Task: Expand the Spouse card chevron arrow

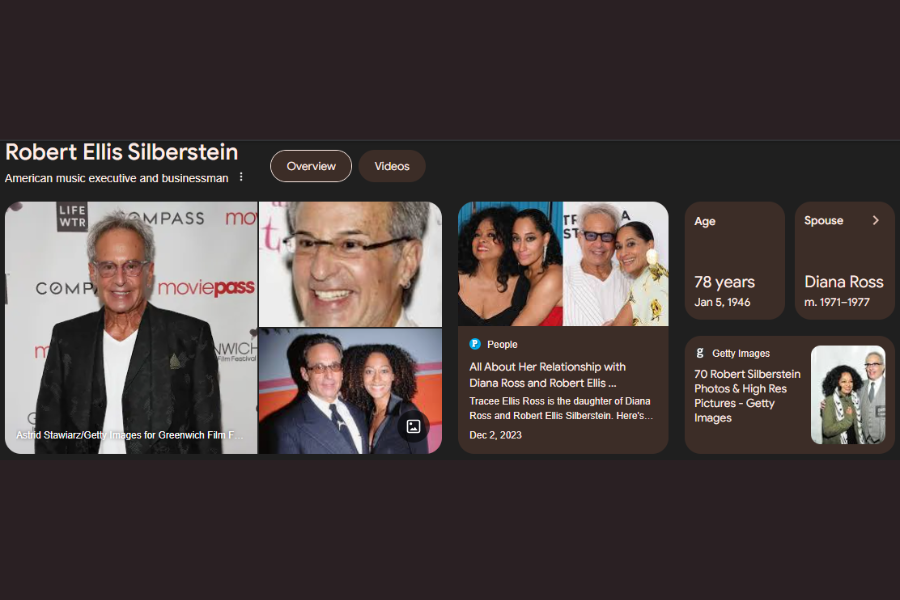Action: [875, 220]
